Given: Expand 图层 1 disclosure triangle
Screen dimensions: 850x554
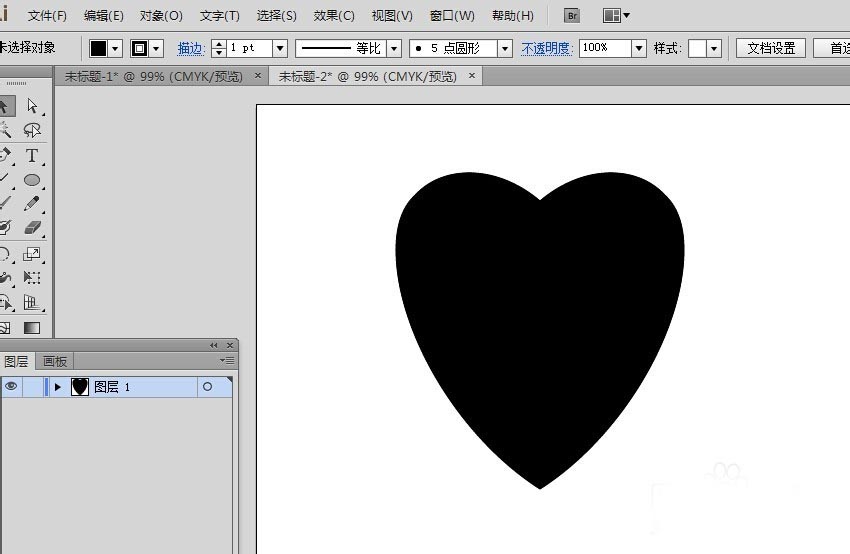Looking at the screenshot, I should click(x=57, y=387).
